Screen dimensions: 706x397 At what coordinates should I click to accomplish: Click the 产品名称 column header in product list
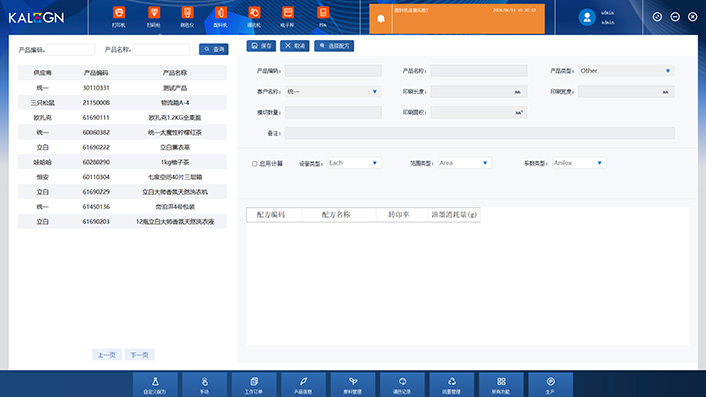click(x=175, y=72)
